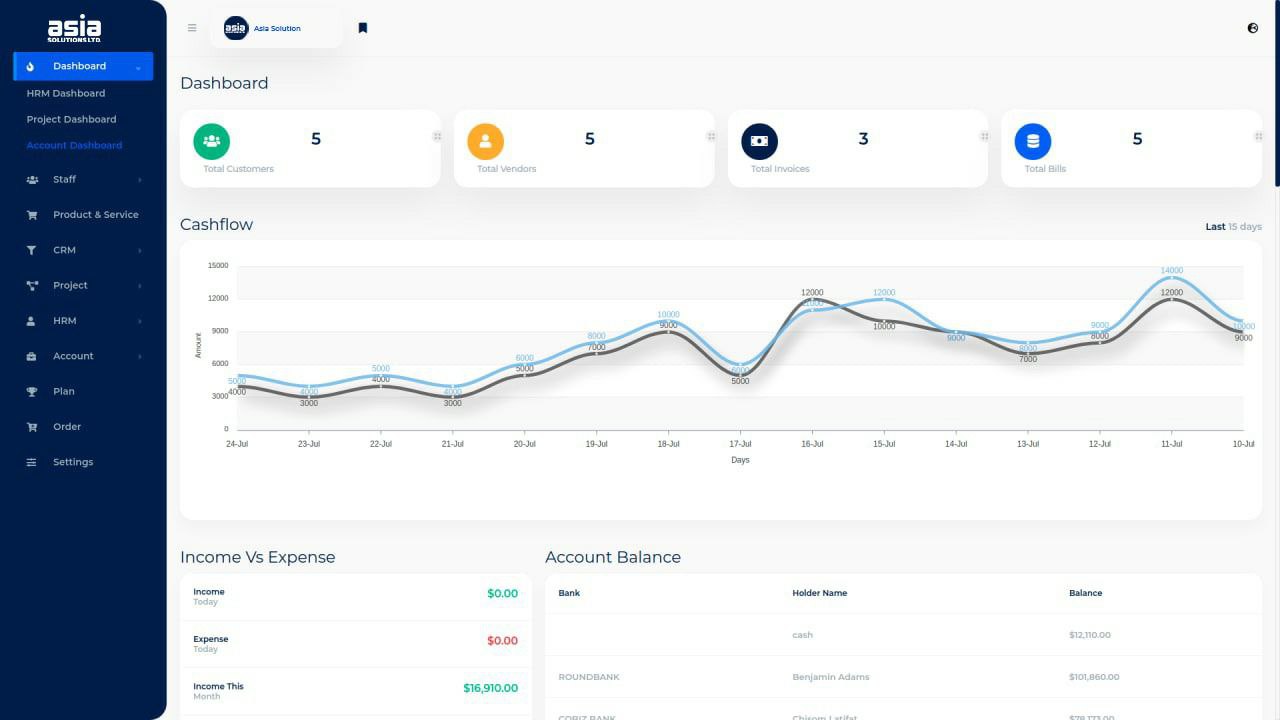Click the blue Total Bills icon

coord(1032,141)
